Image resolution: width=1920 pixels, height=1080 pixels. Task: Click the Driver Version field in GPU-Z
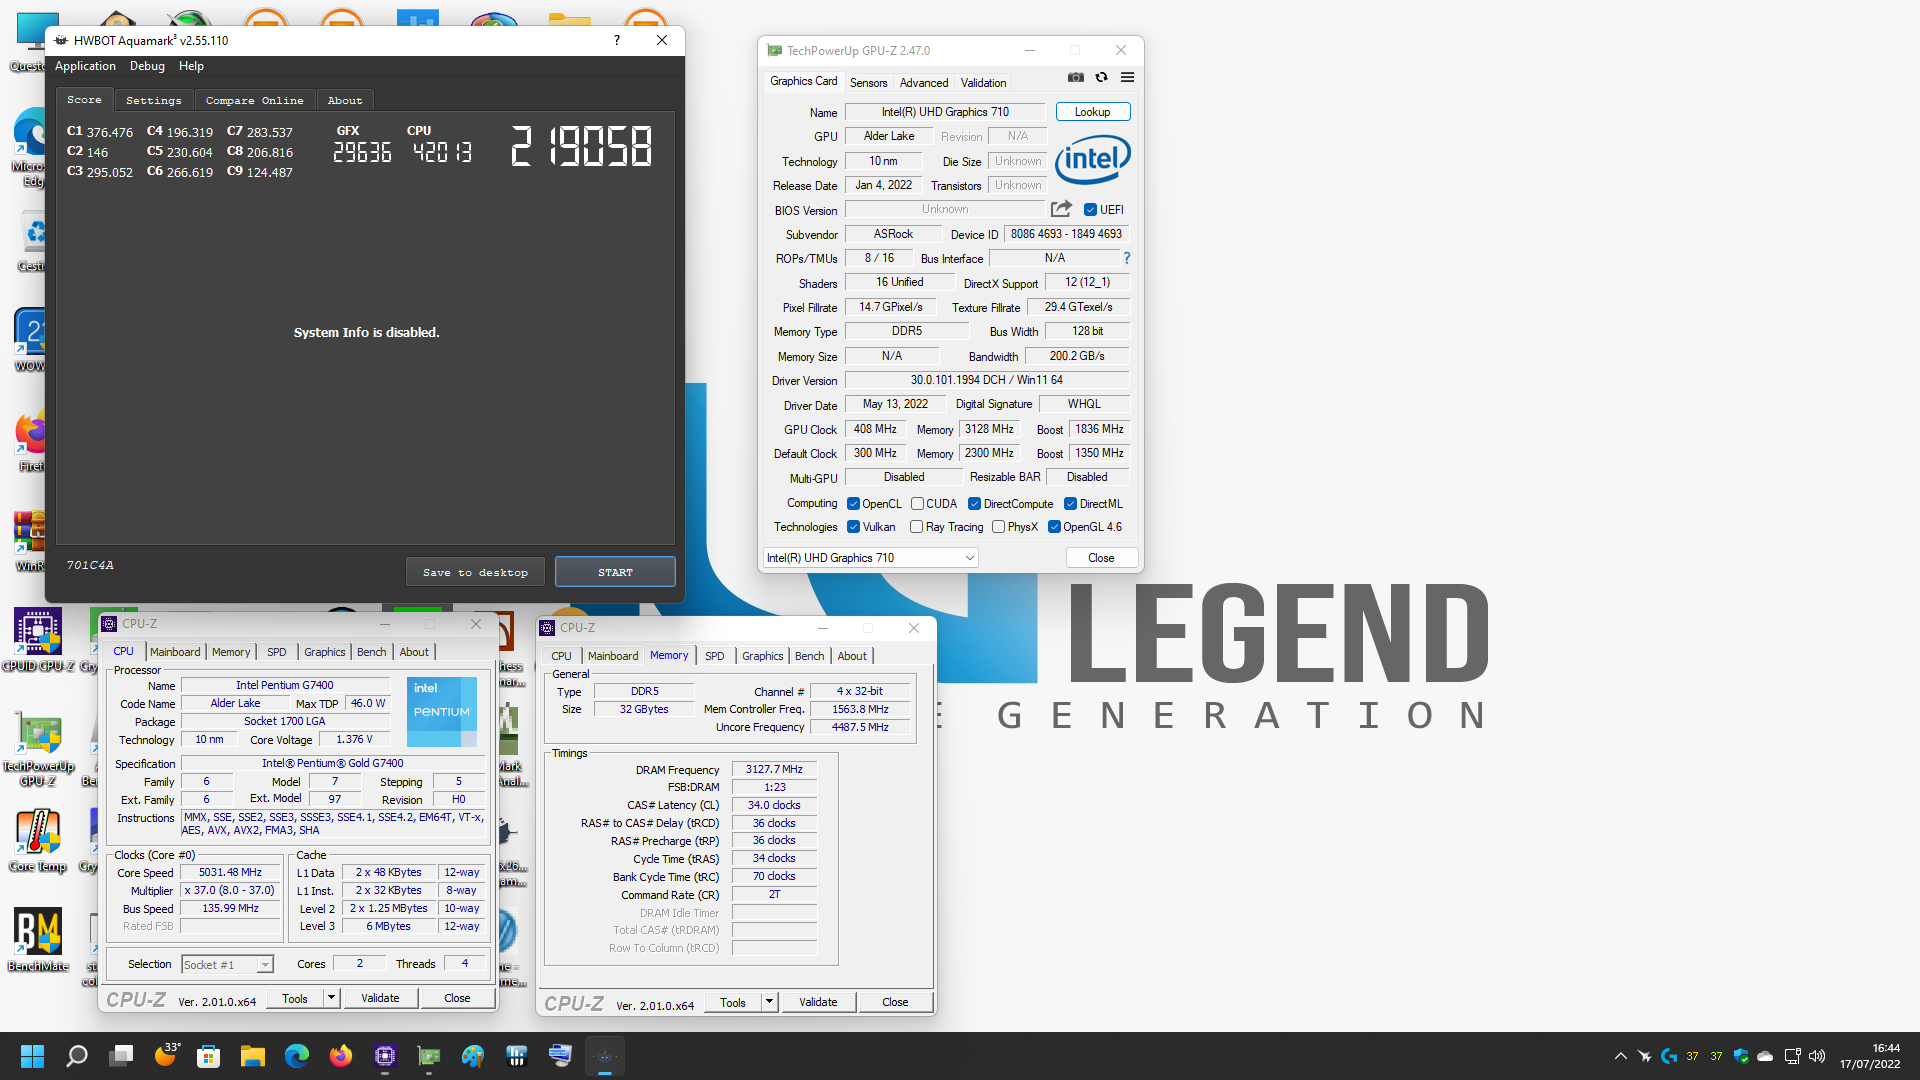(x=987, y=380)
